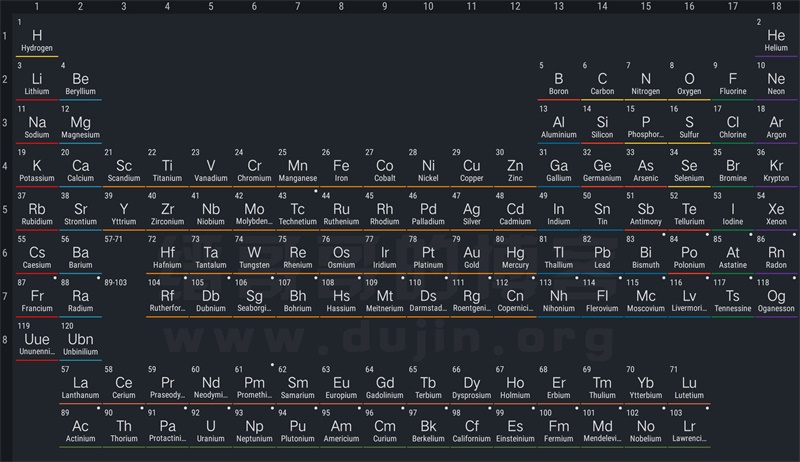Click the Calcium cell
800x462 pixels.
[x=81, y=166]
